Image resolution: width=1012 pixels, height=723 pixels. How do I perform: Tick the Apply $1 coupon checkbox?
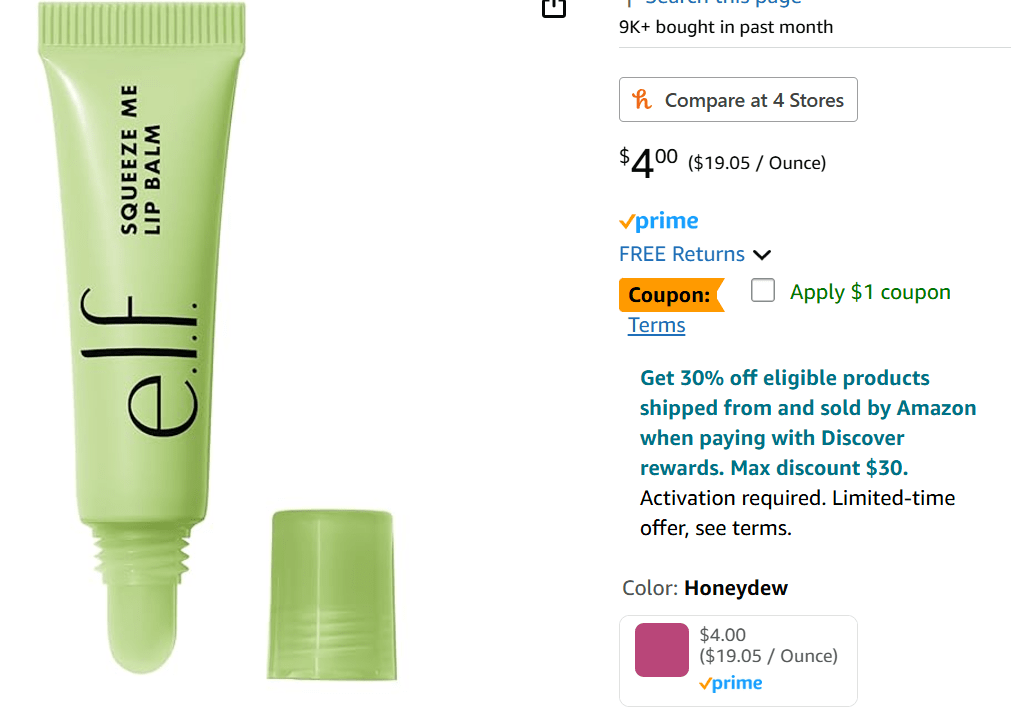click(x=762, y=290)
